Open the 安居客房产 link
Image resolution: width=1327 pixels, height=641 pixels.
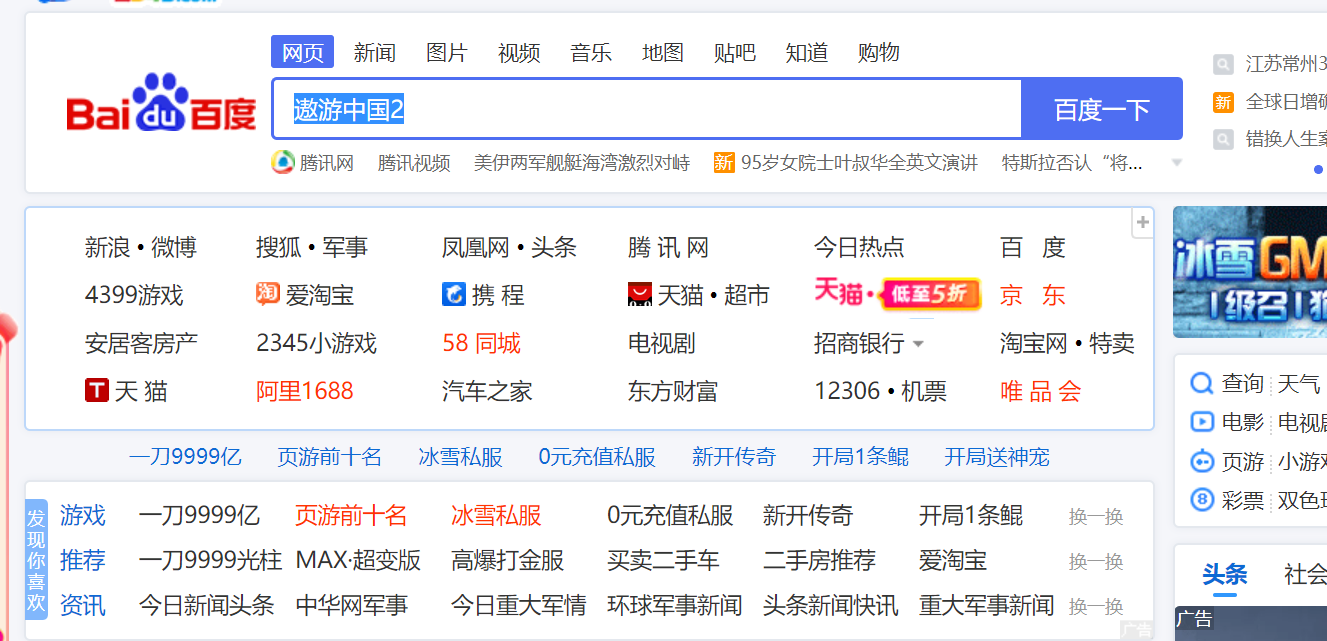(141, 343)
